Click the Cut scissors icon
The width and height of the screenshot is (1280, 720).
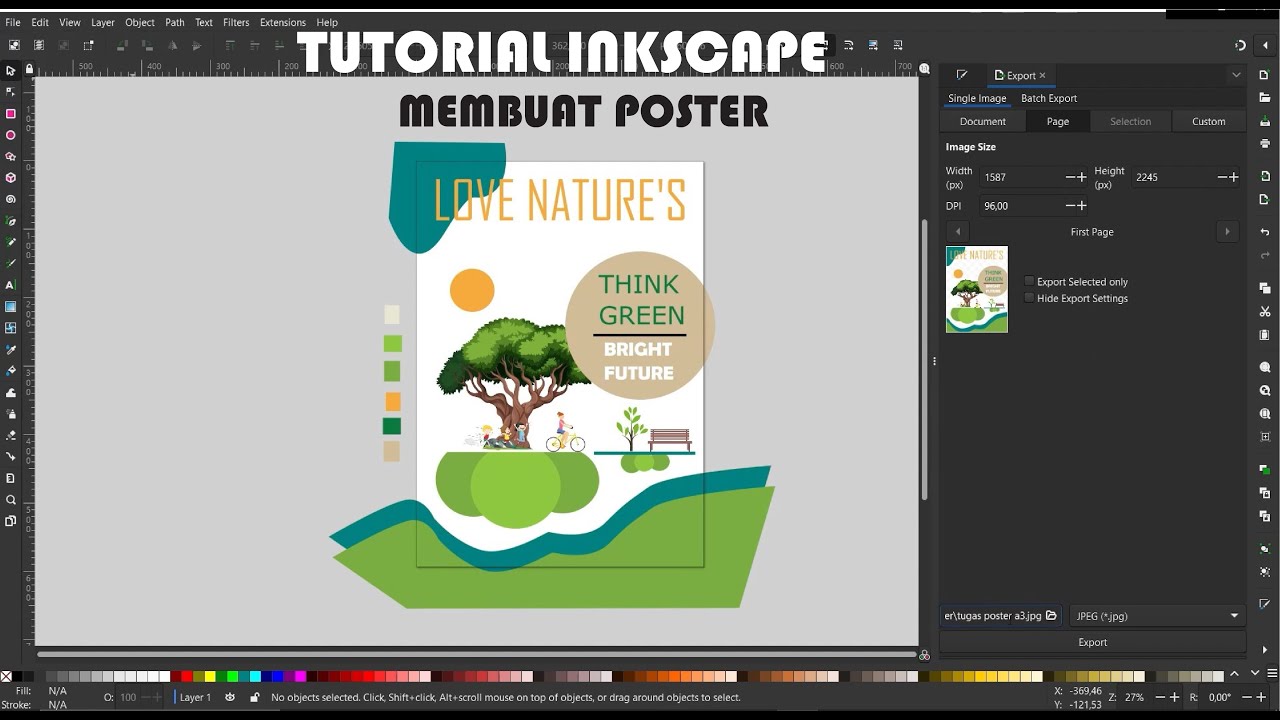click(x=1265, y=311)
